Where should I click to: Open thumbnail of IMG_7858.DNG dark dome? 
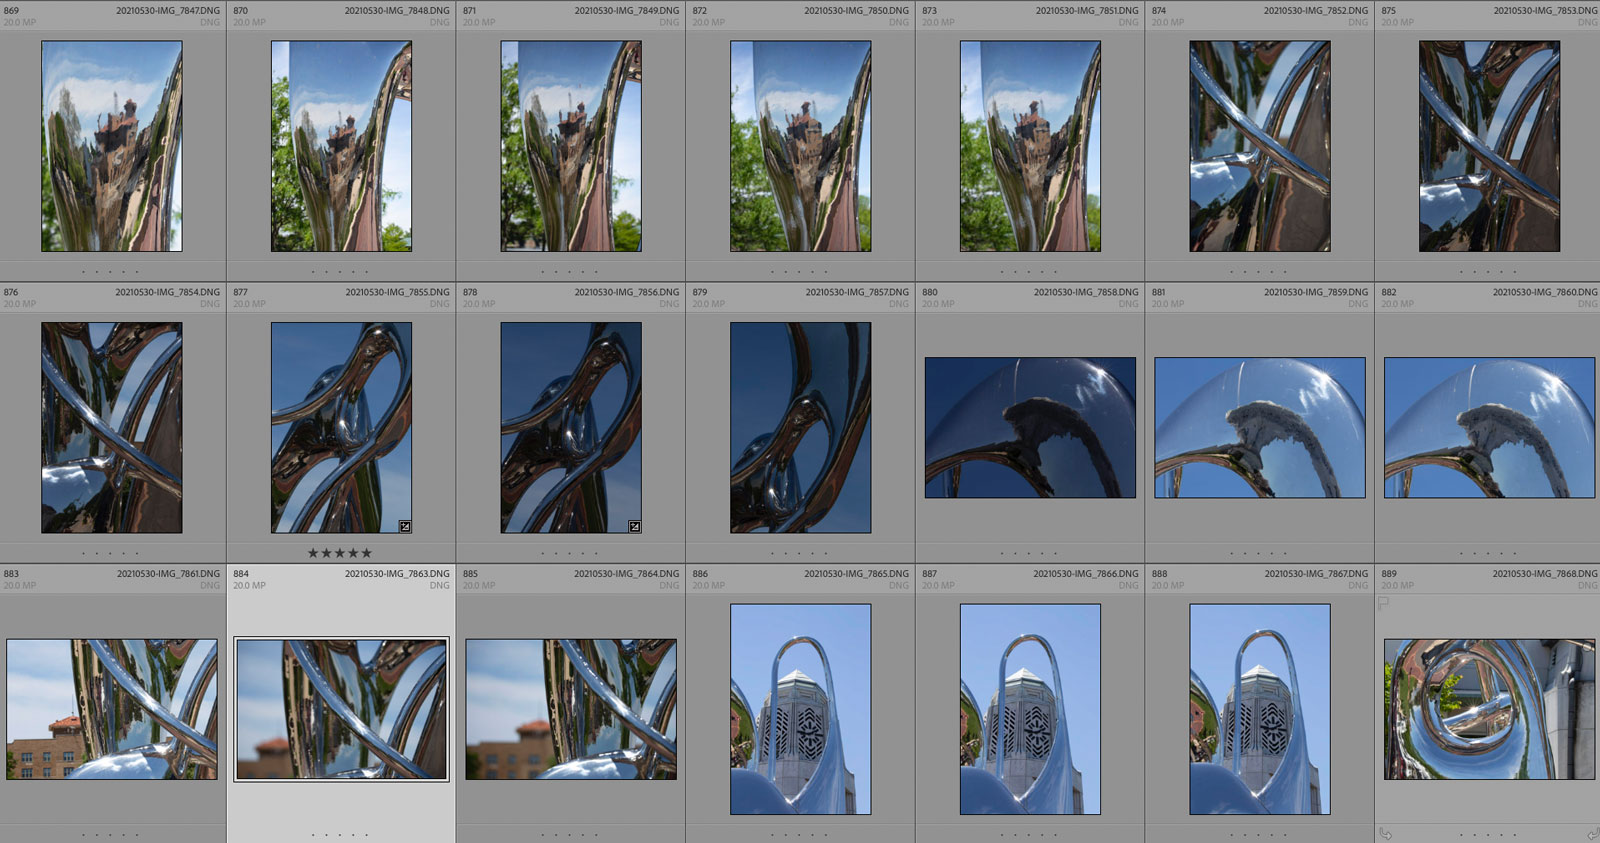pos(1030,427)
